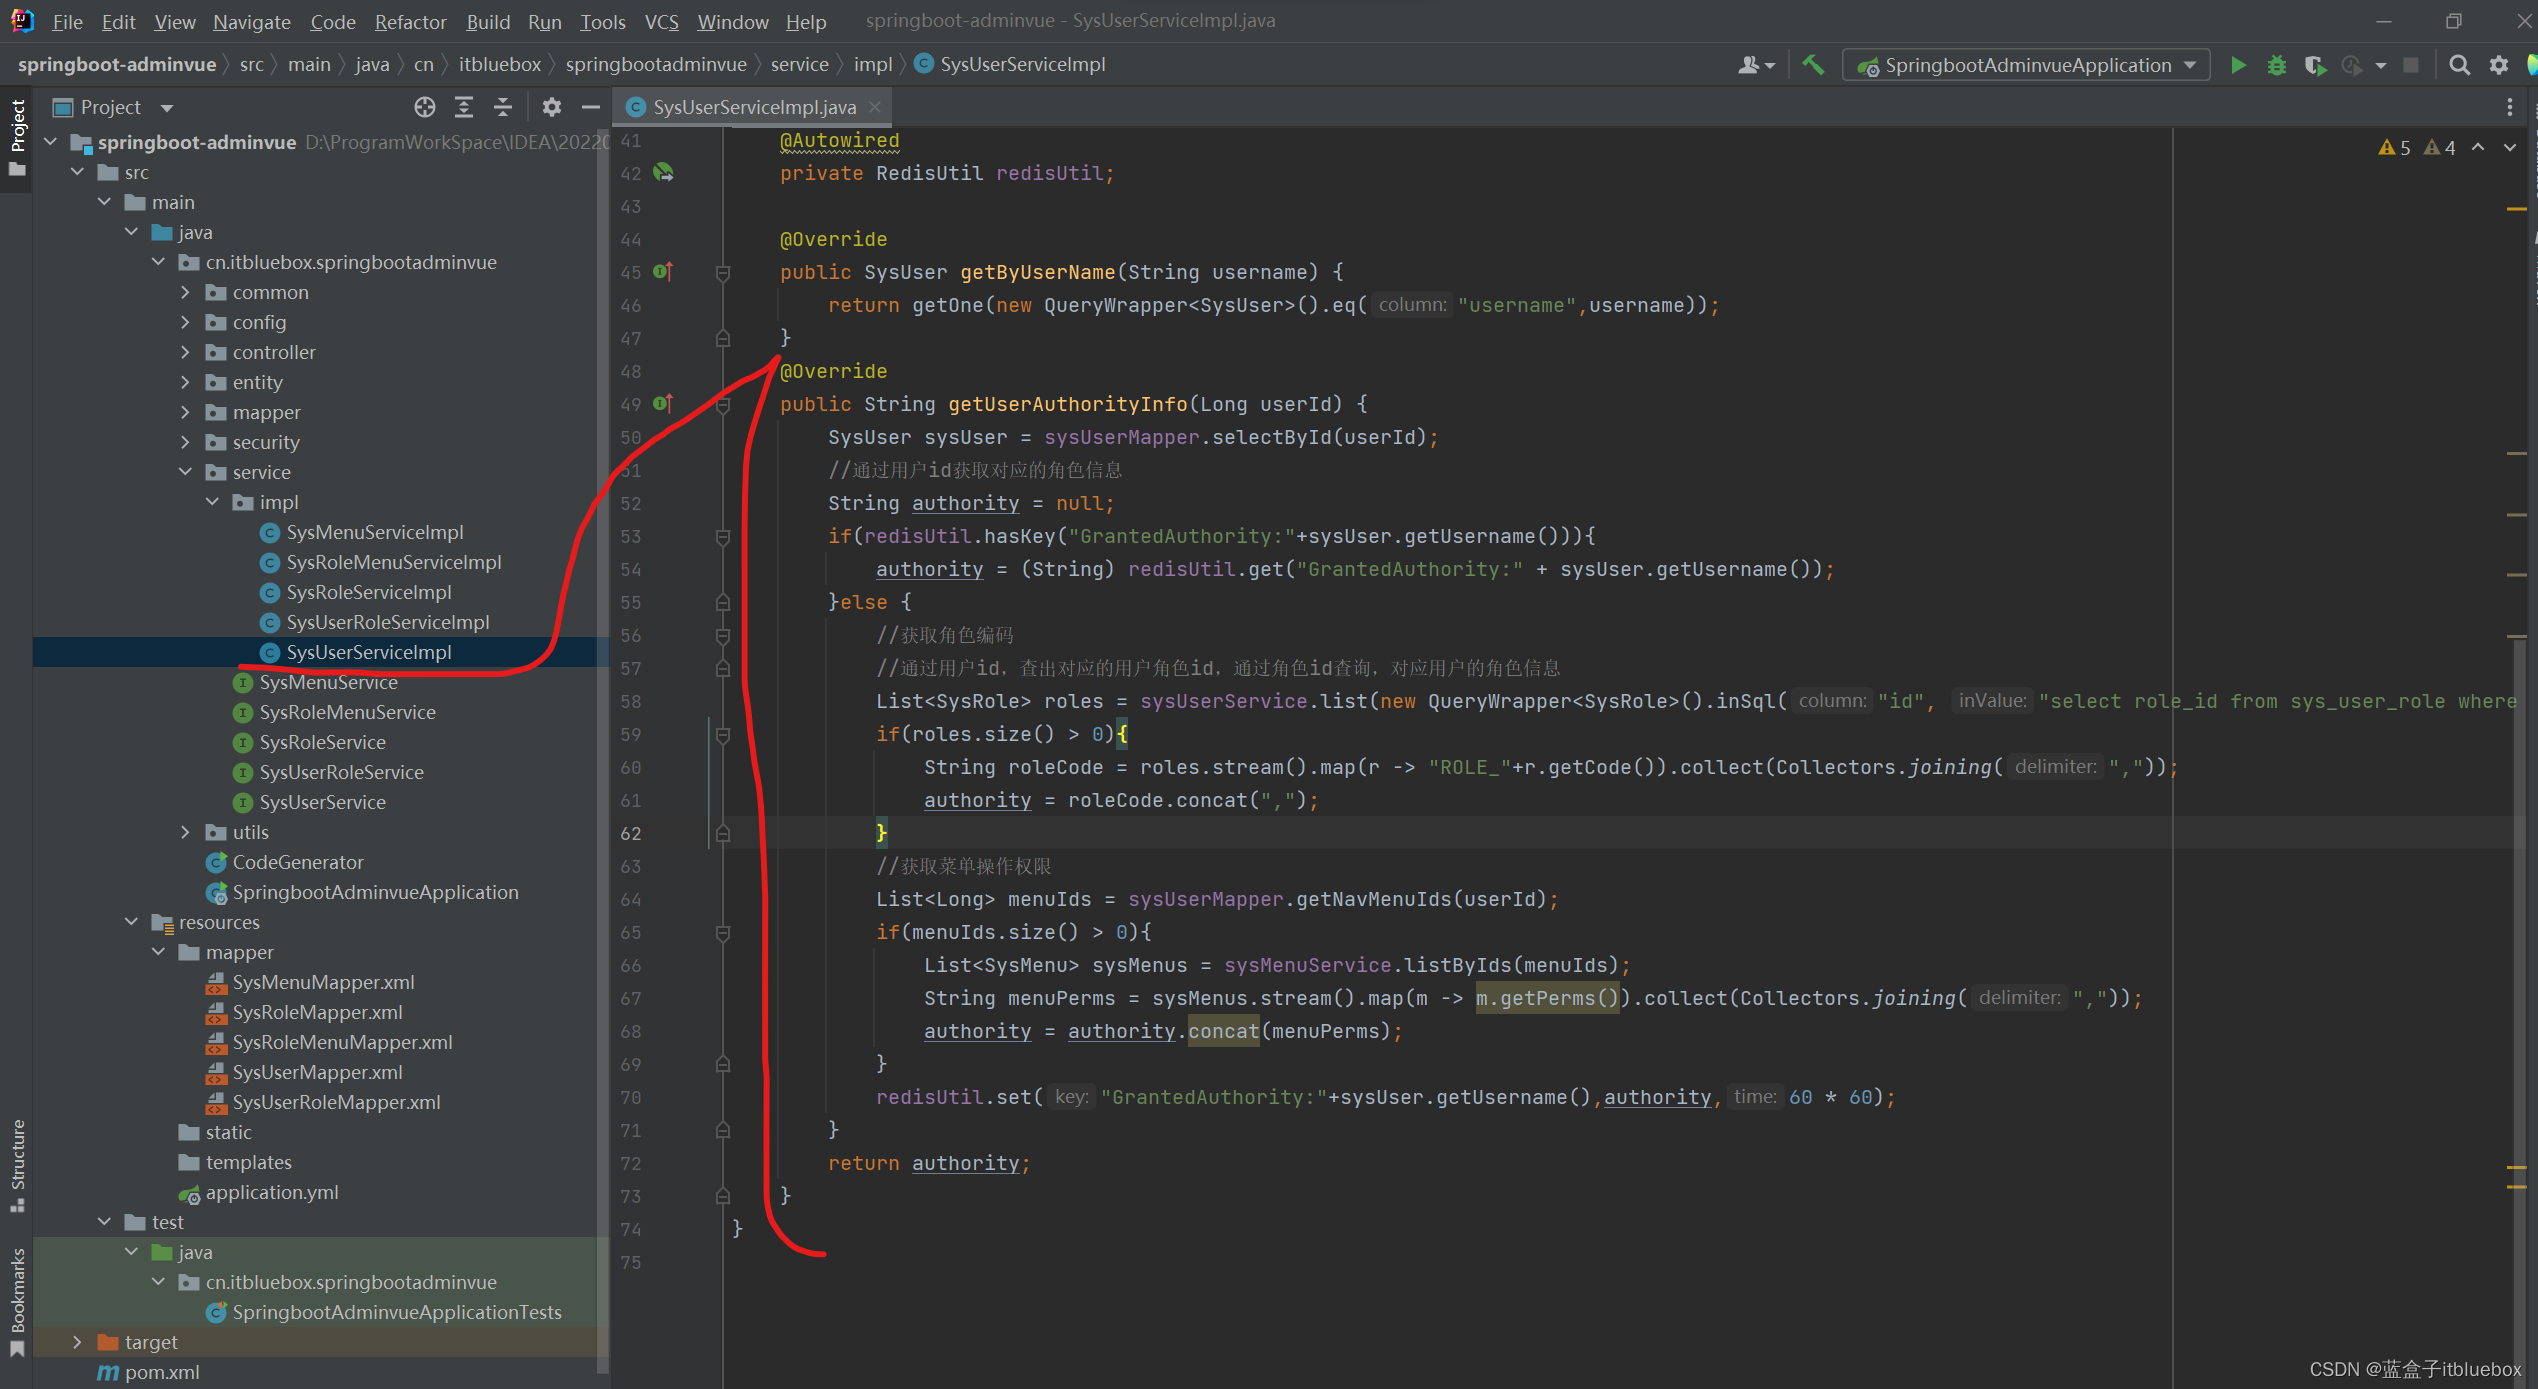
Task: Click the Run application green play icon
Action: tap(2238, 65)
